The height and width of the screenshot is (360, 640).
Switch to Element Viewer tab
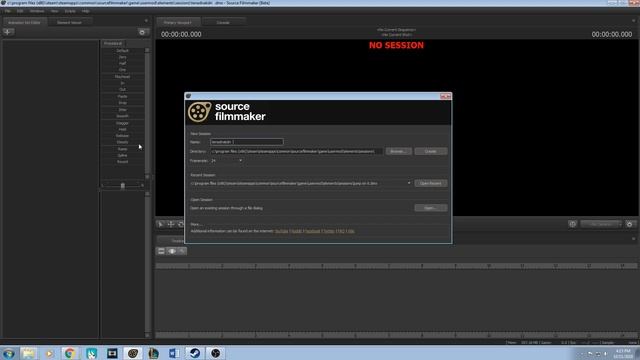(x=69, y=22)
